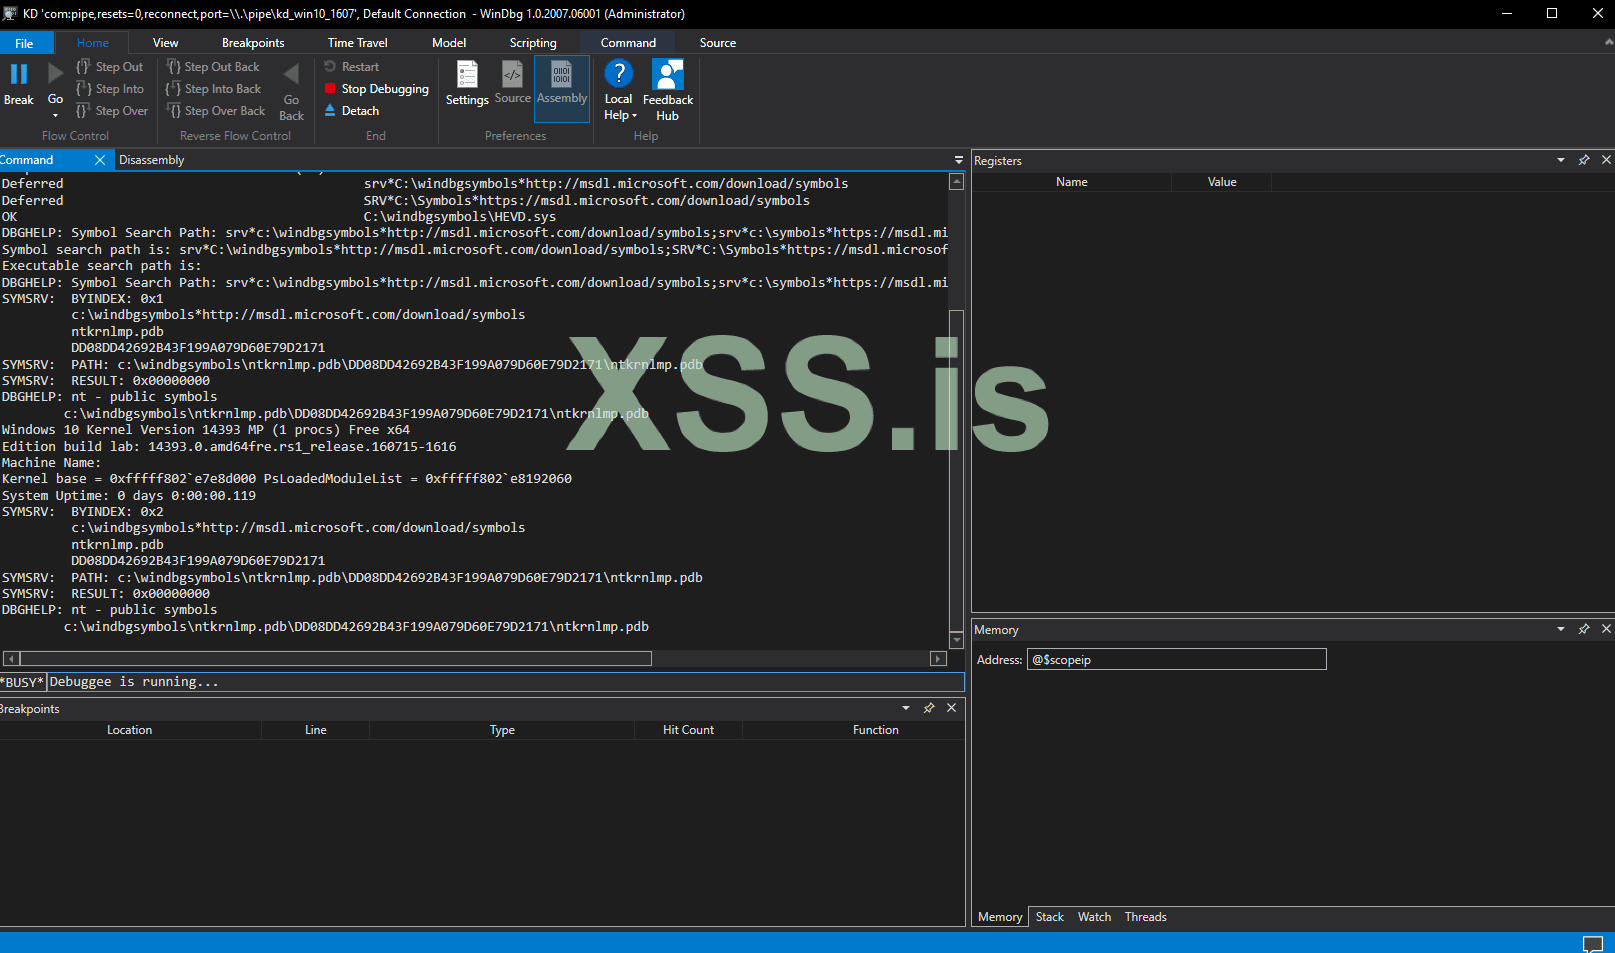The image size is (1615, 953).
Task: Pin the Registers panel
Action: (x=1584, y=160)
